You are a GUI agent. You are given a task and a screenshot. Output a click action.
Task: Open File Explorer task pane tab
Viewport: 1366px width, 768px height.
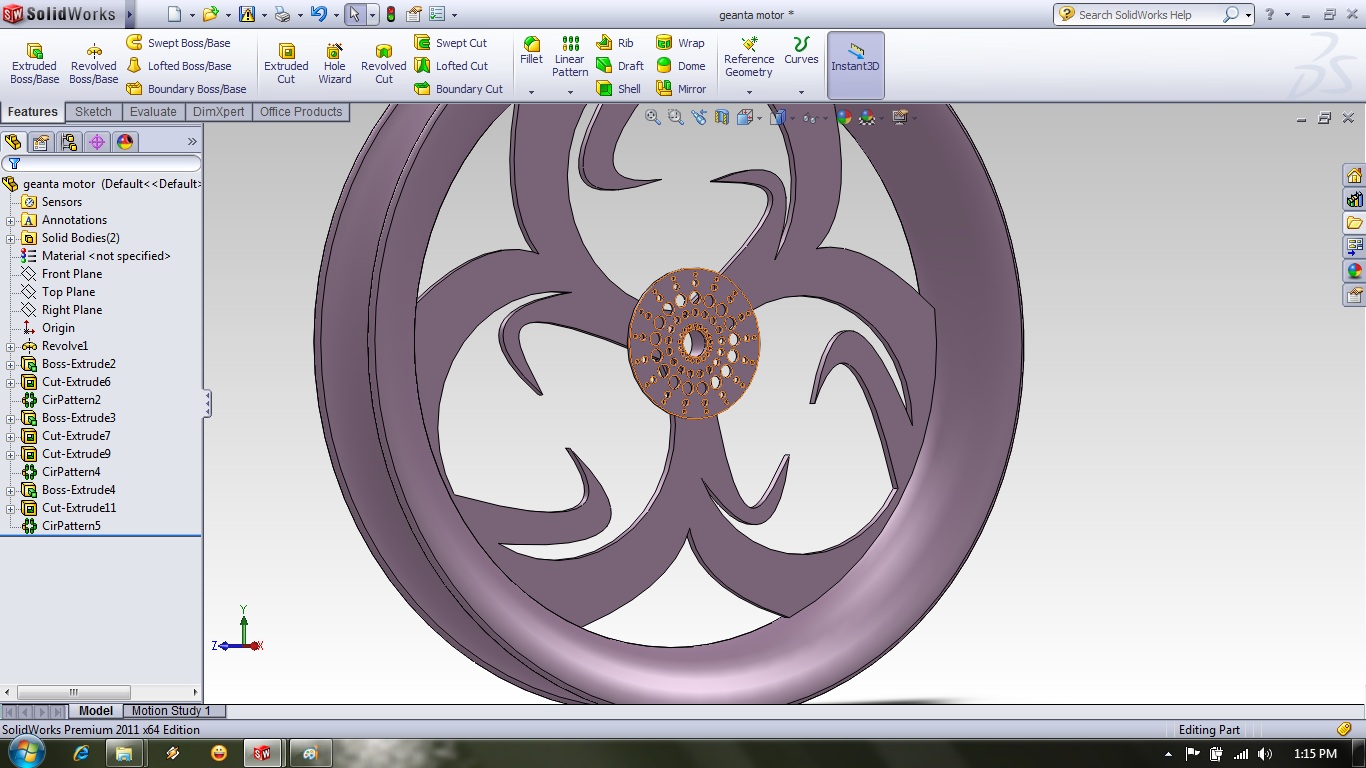coord(1355,223)
